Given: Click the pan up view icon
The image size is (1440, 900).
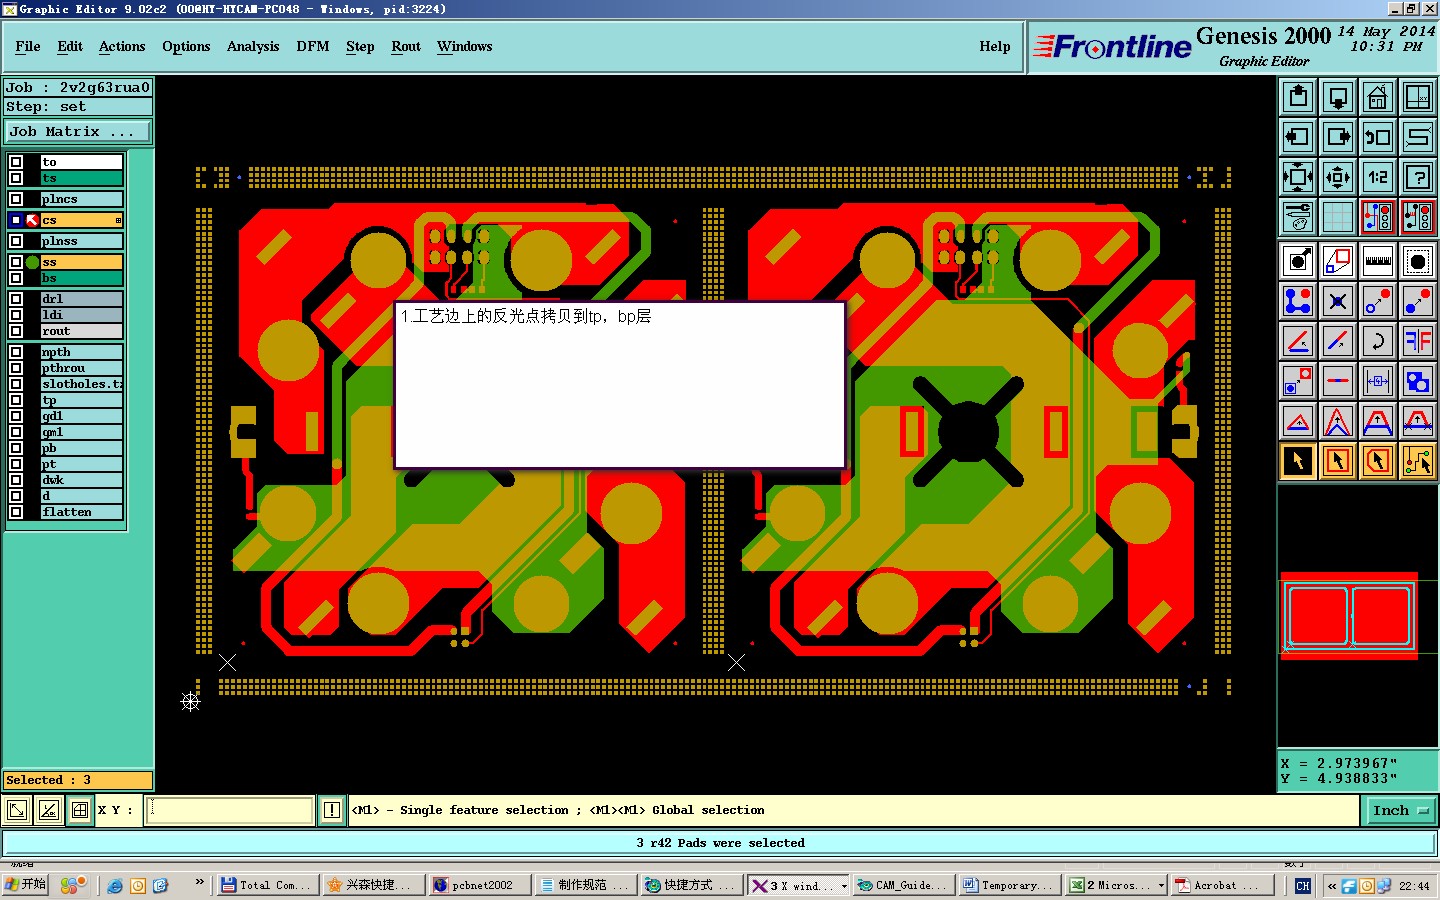Looking at the screenshot, I should click(1298, 97).
